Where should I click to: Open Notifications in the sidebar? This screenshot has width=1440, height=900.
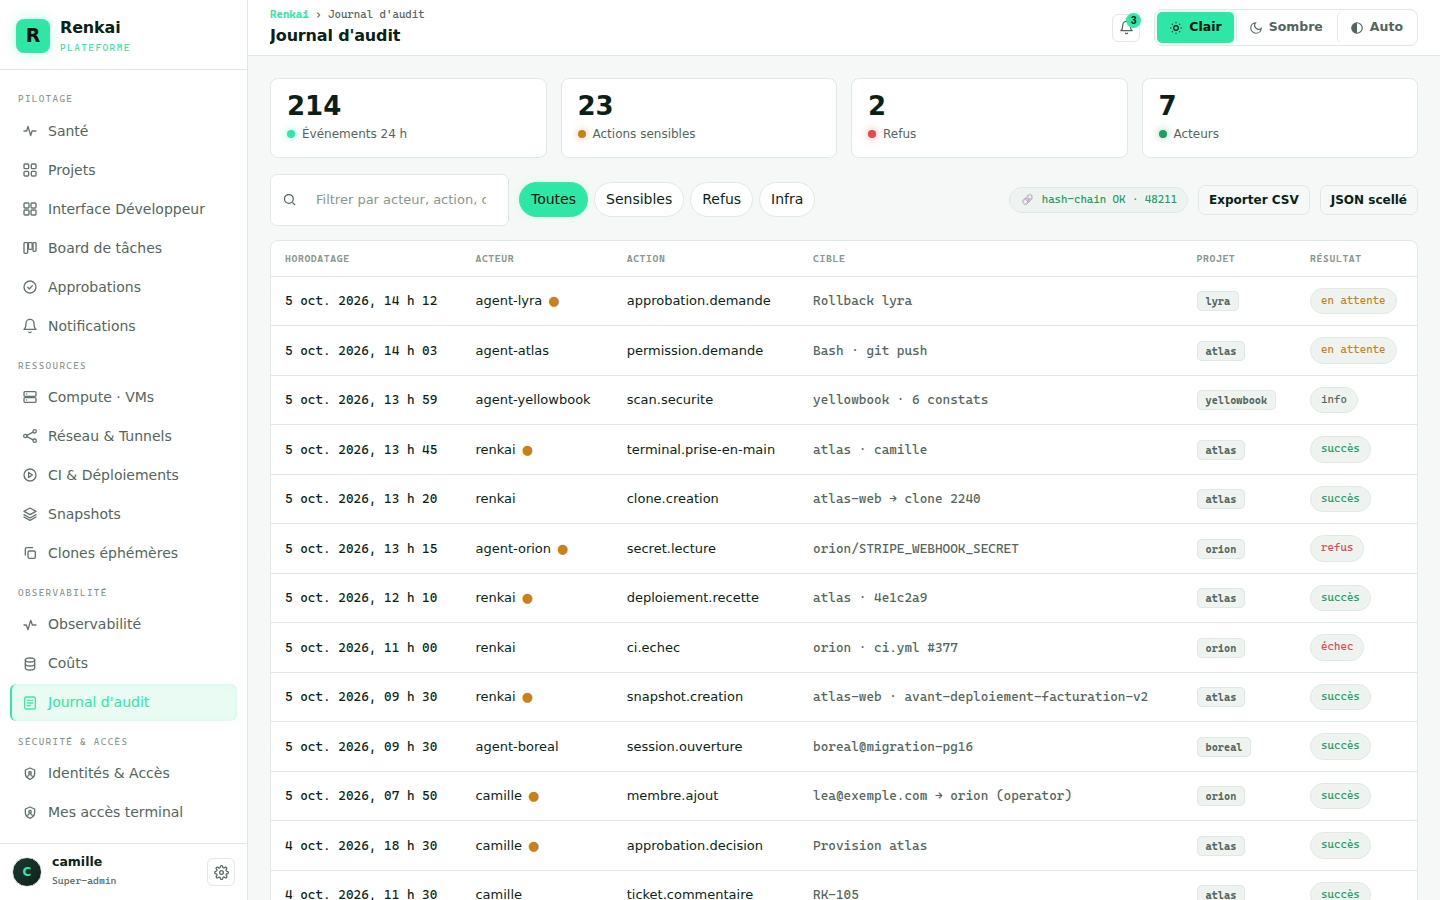coord(124,326)
